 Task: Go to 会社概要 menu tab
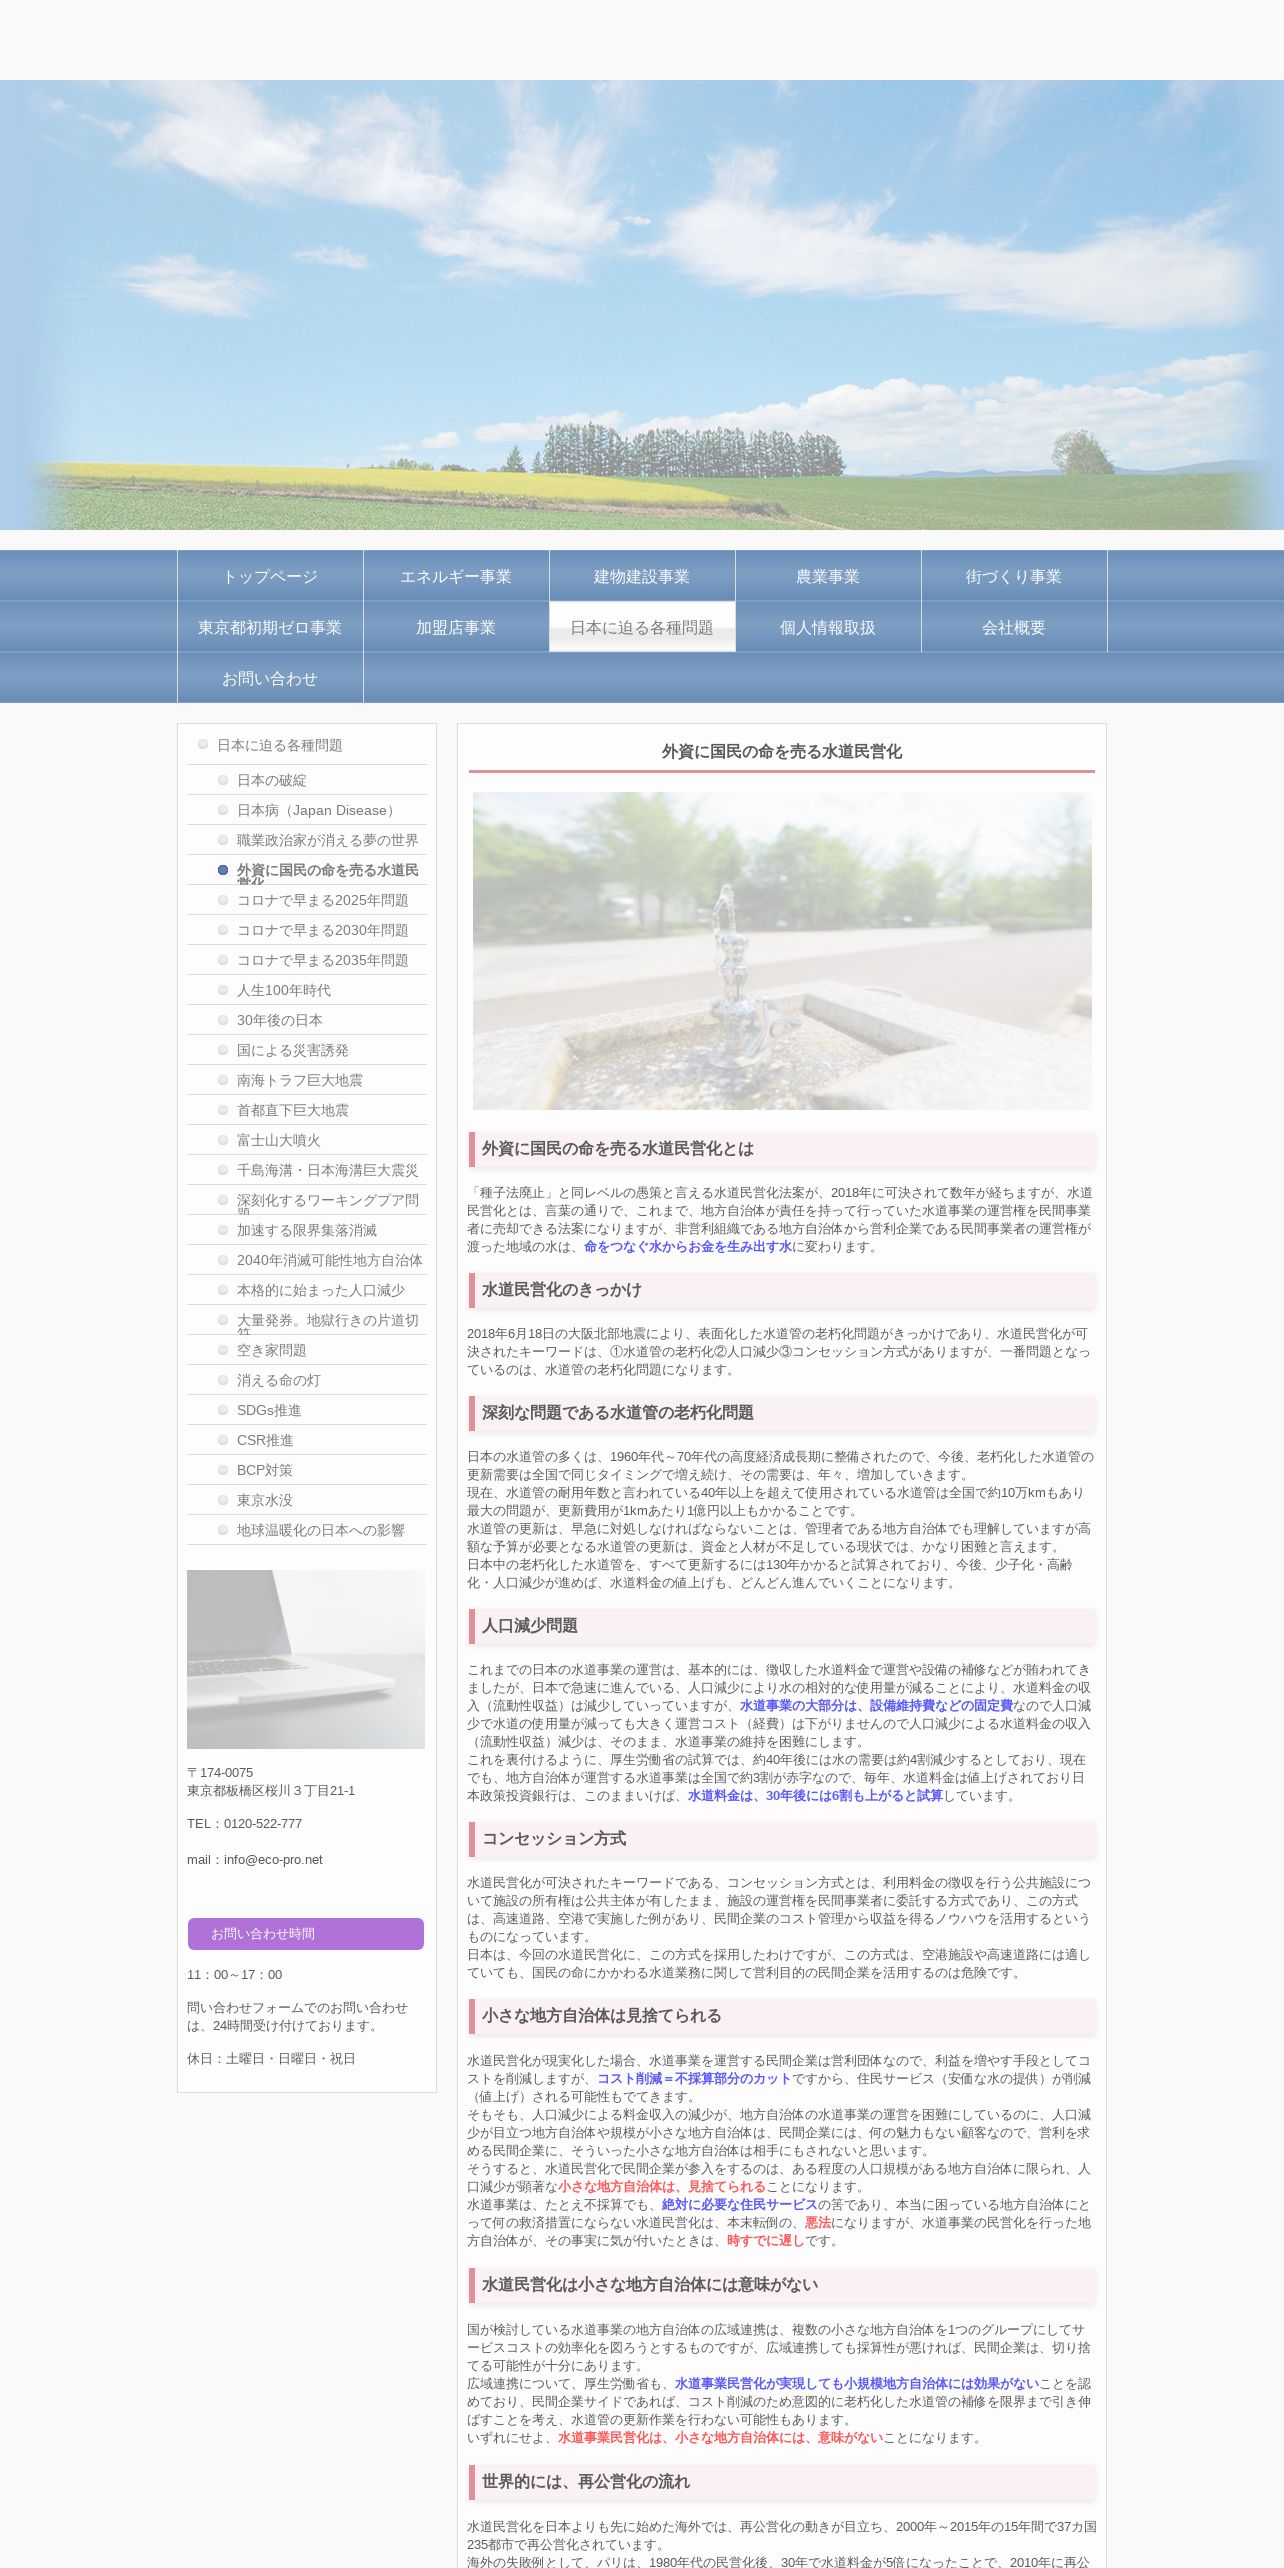click(x=1014, y=627)
